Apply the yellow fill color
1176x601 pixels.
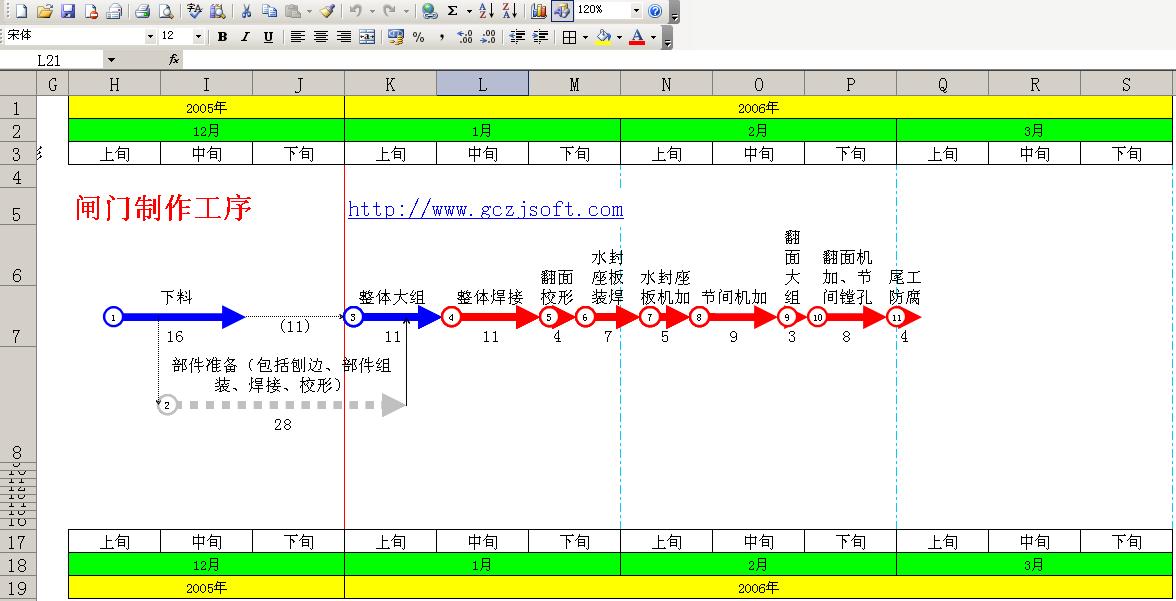[602, 37]
